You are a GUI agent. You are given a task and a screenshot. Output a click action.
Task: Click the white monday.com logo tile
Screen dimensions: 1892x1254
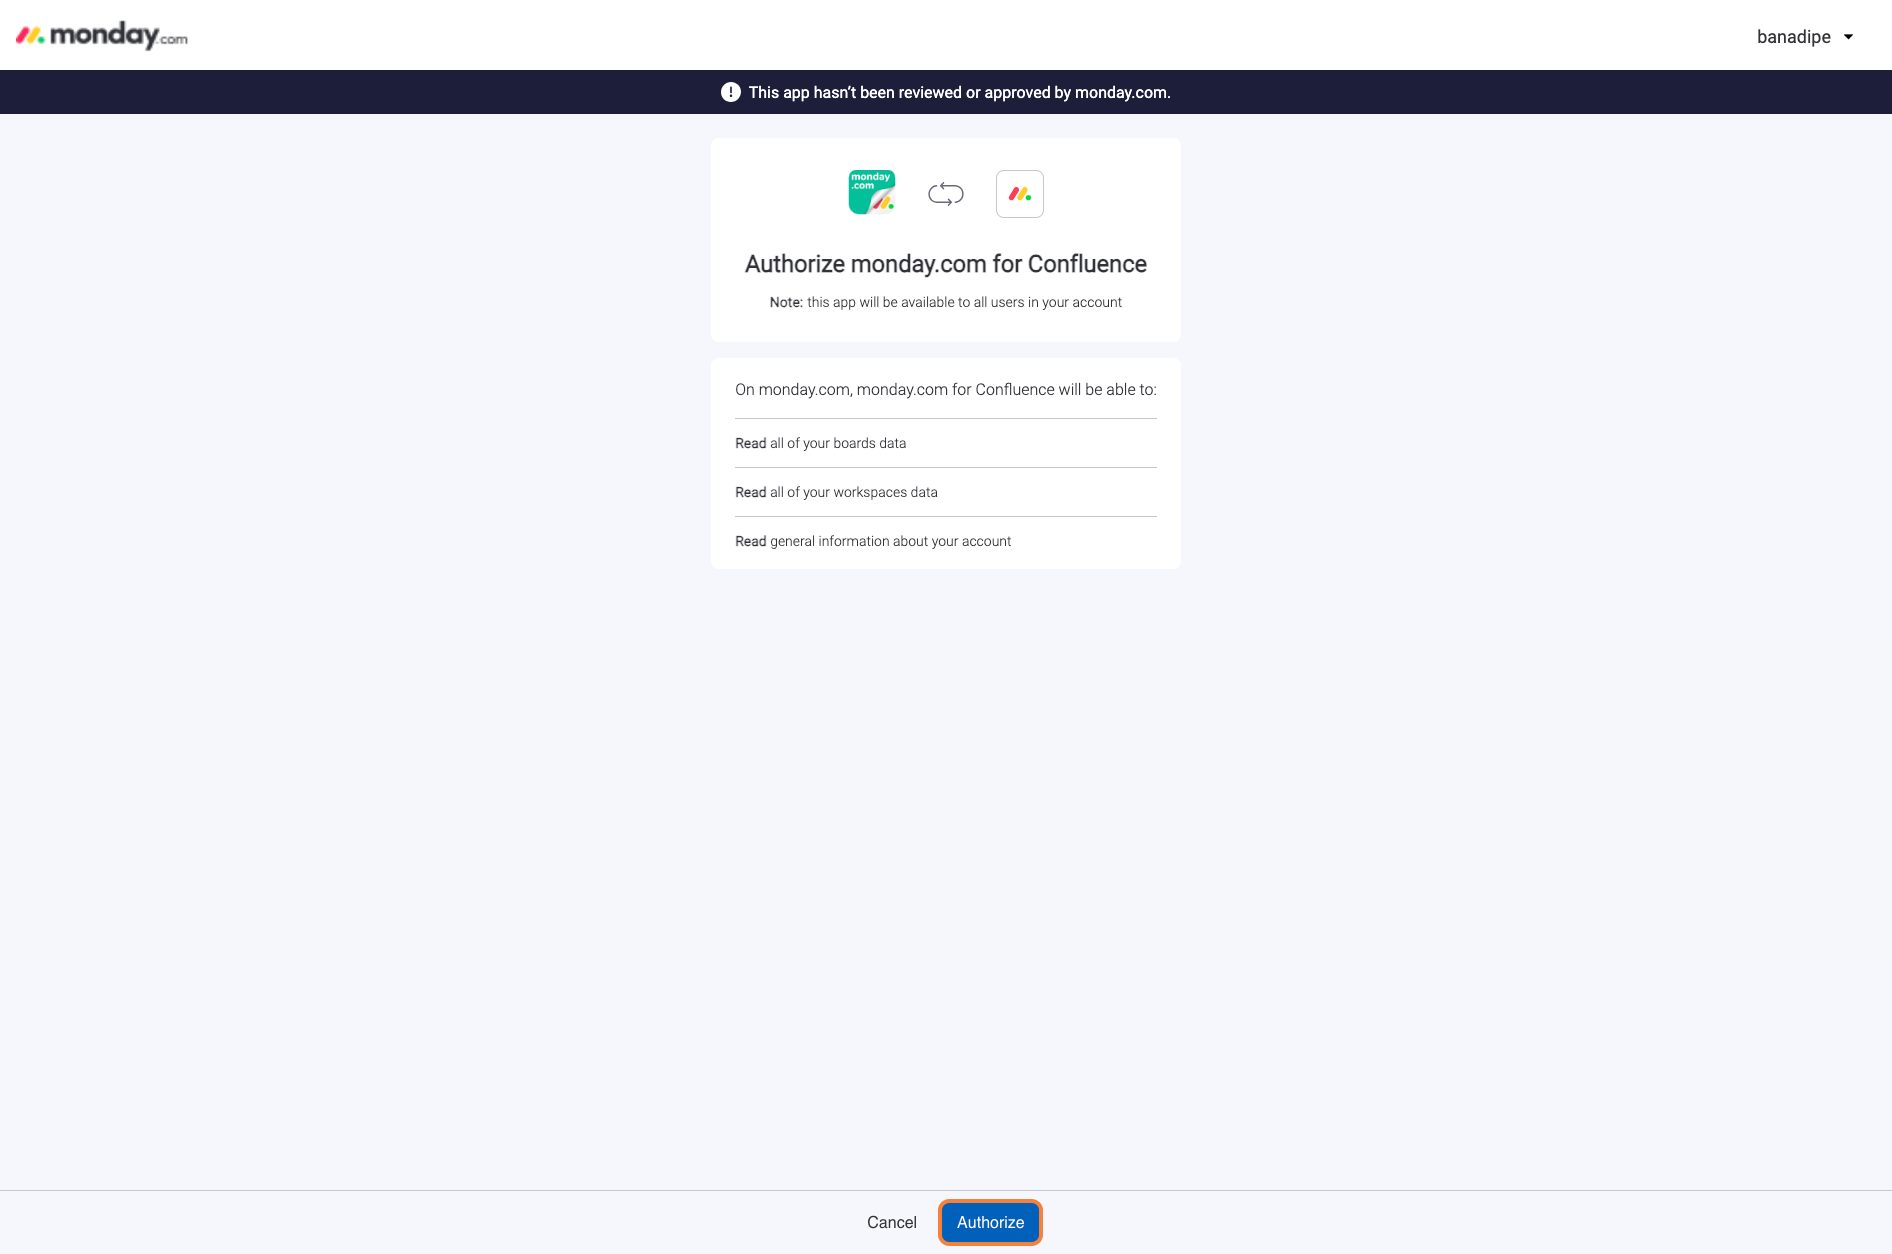1020,194
